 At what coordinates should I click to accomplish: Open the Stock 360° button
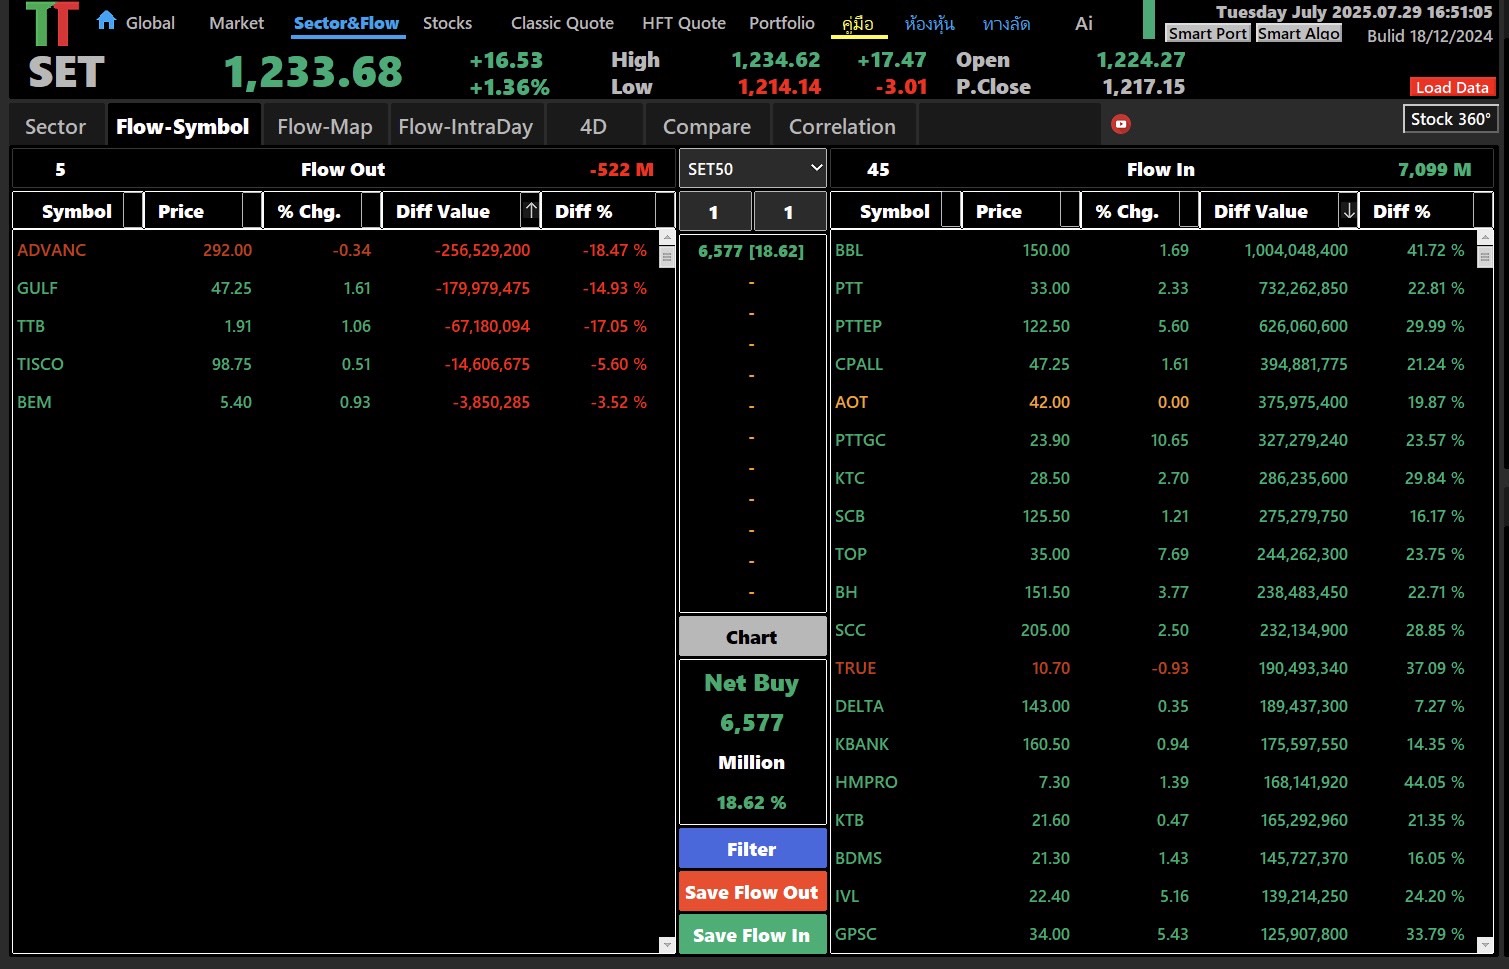(x=1450, y=119)
